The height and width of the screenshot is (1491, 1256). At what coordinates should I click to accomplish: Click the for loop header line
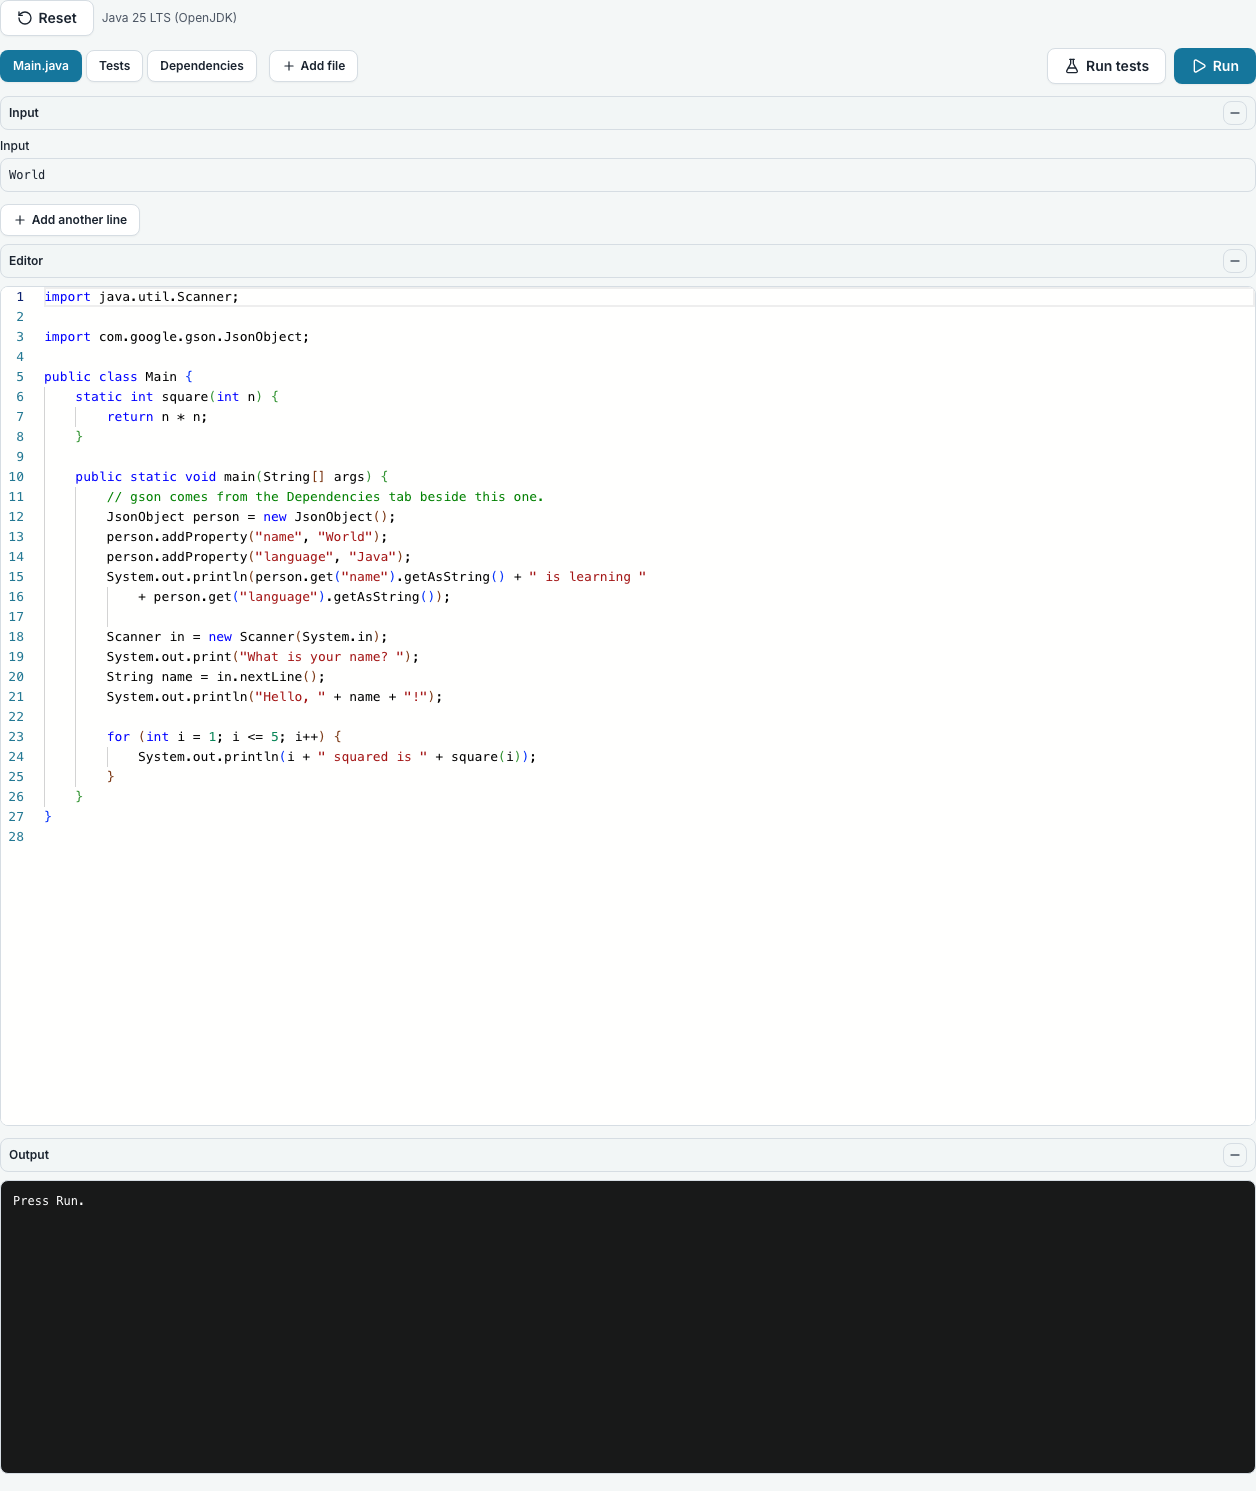tap(224, 737)
